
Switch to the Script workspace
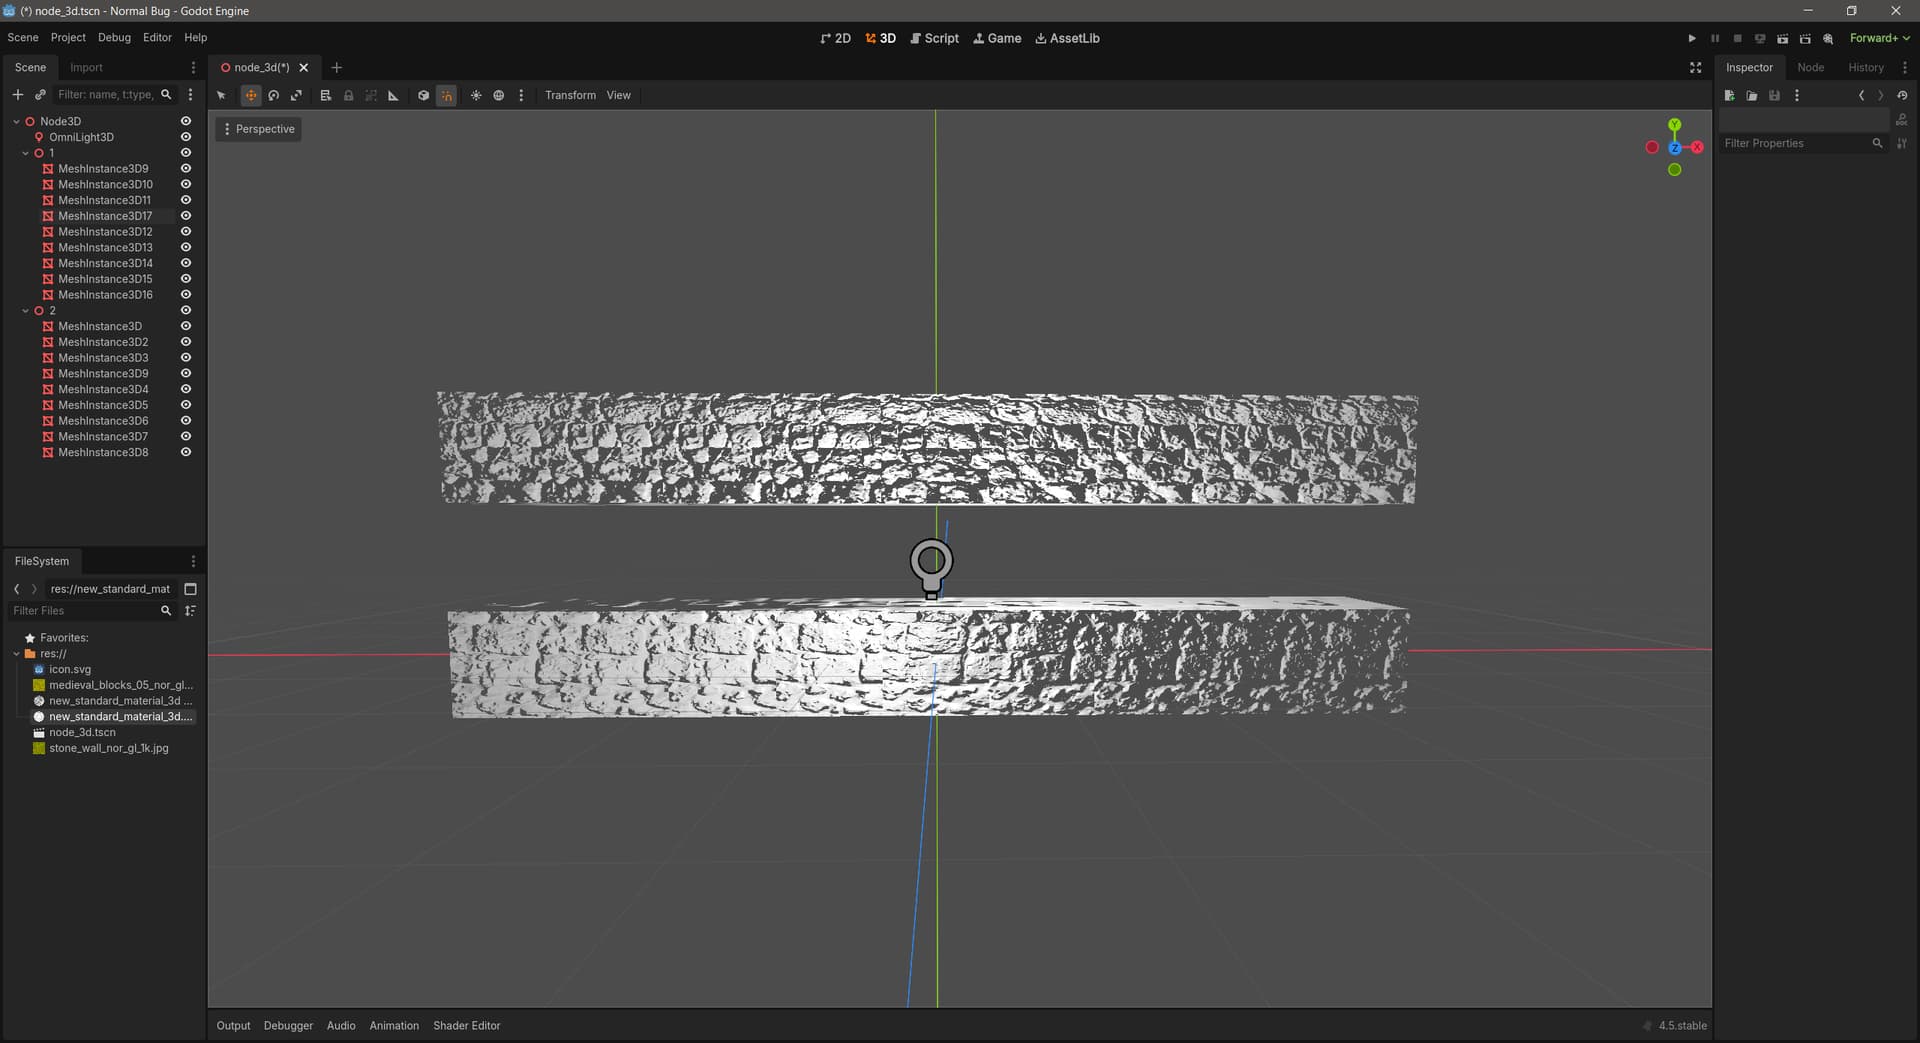point(934,38)
